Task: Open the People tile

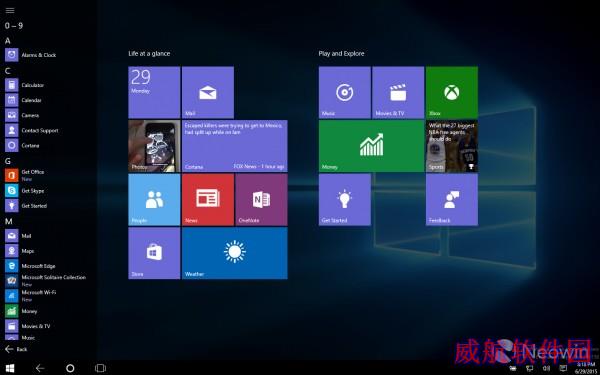Action: 154,199
